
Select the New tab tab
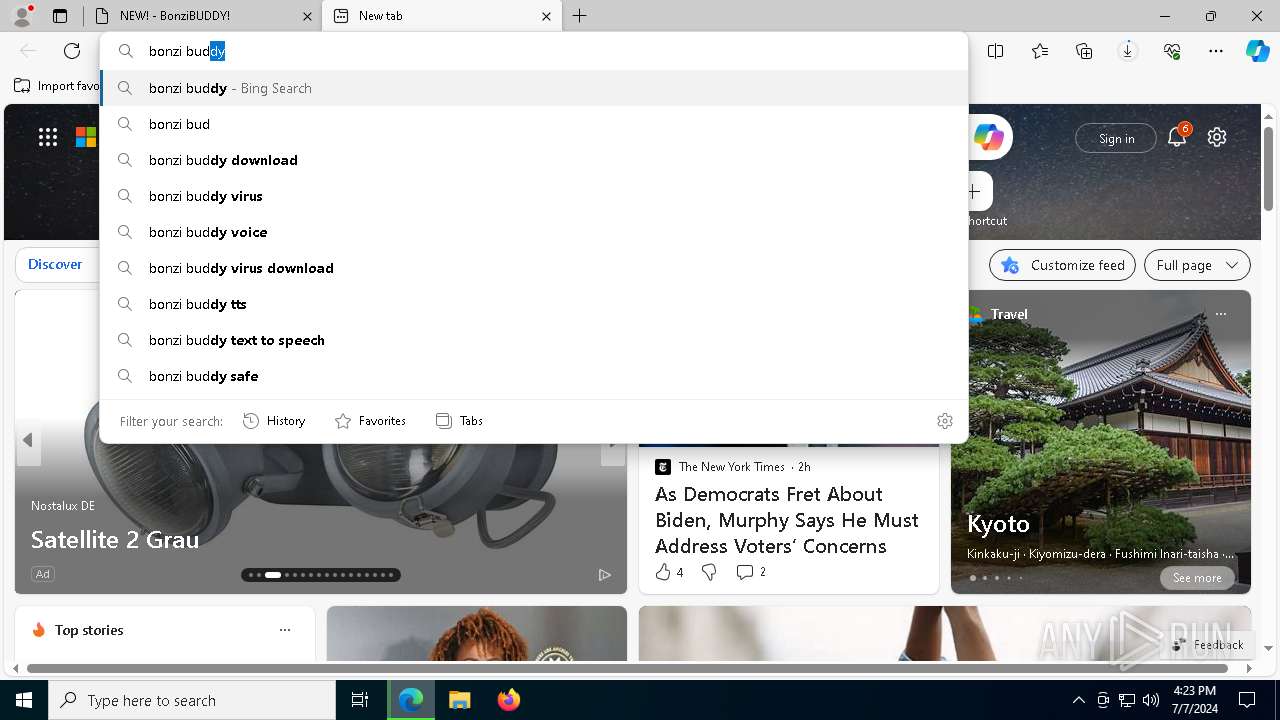click(443, 16)
